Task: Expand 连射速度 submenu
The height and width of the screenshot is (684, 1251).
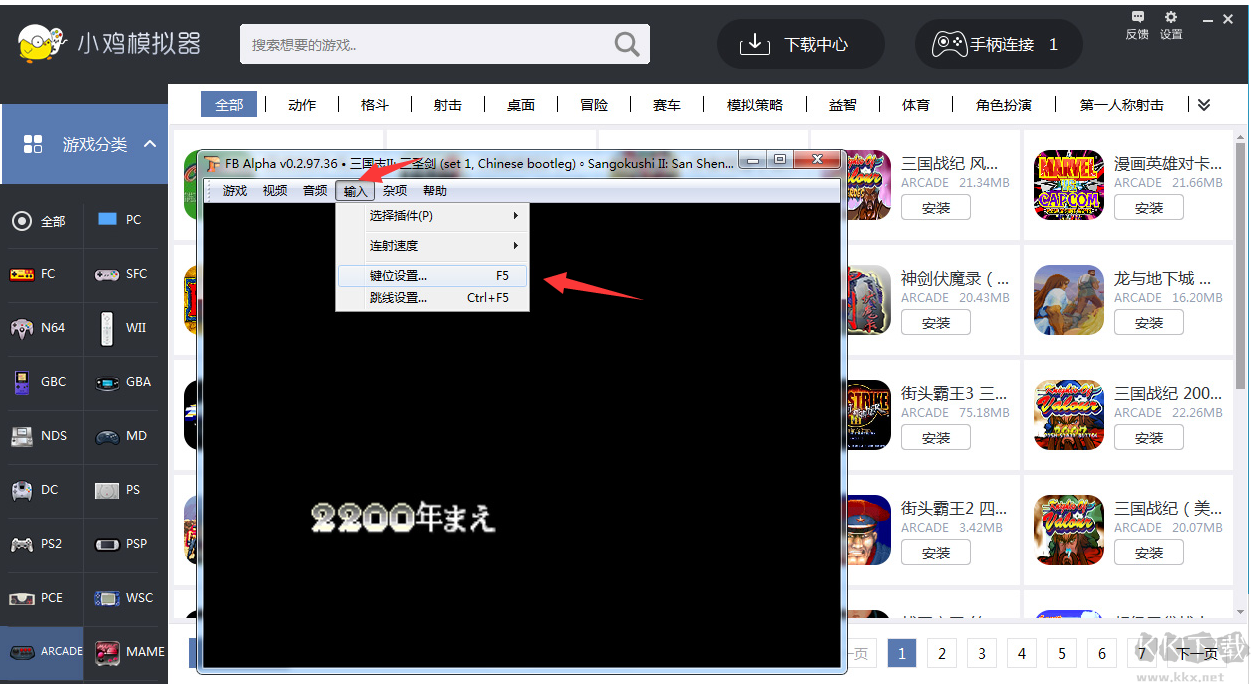Action: (432, 246)
